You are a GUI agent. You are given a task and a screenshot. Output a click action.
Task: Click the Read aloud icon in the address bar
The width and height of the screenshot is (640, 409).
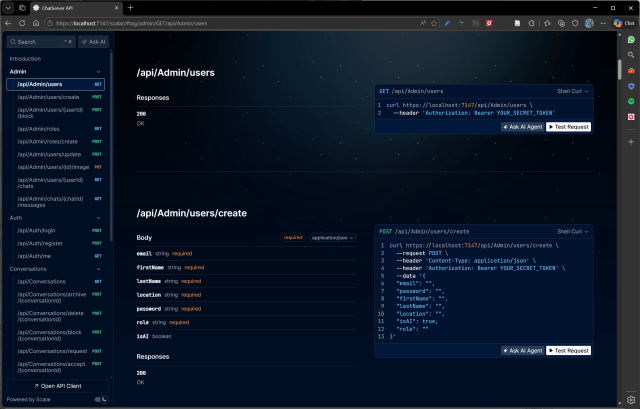click(423, 23)
